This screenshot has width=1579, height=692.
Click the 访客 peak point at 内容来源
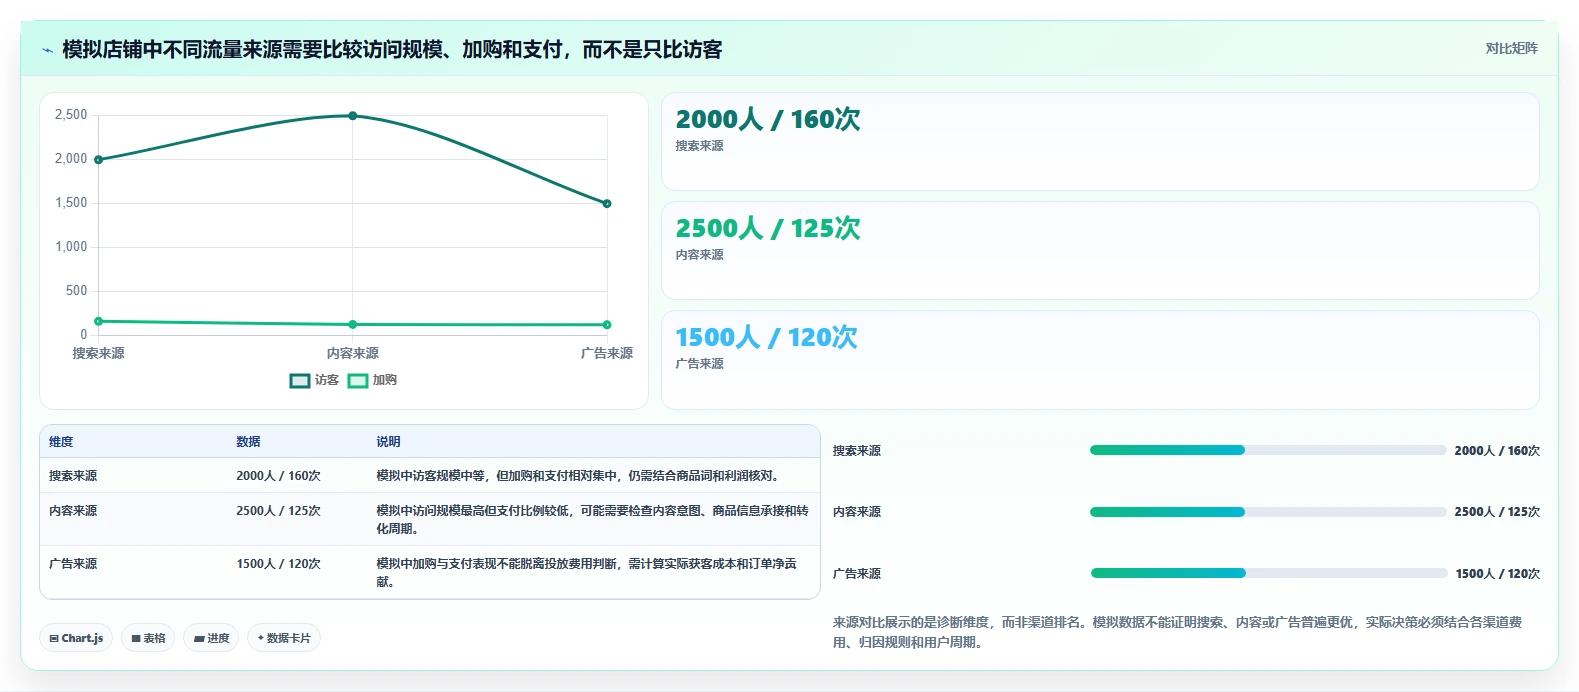click(x=353, y=116)
